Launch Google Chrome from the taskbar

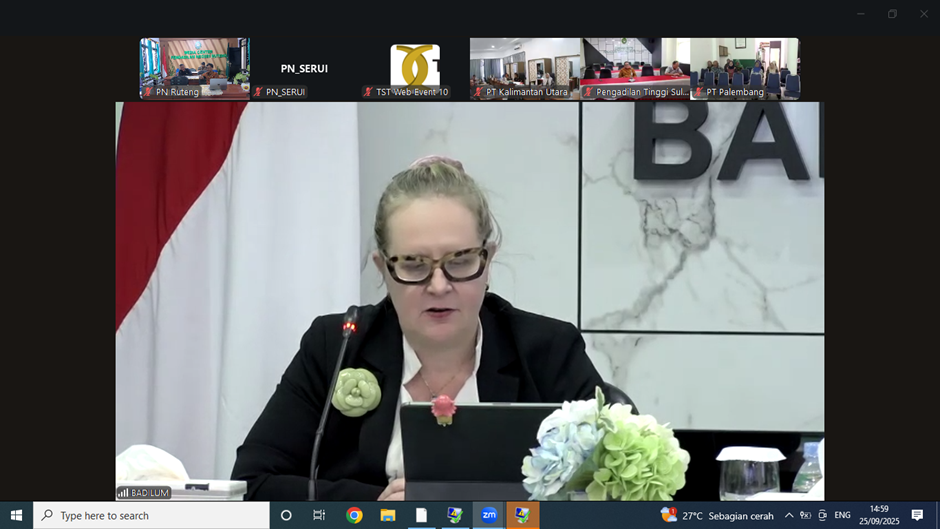[354, 515]
